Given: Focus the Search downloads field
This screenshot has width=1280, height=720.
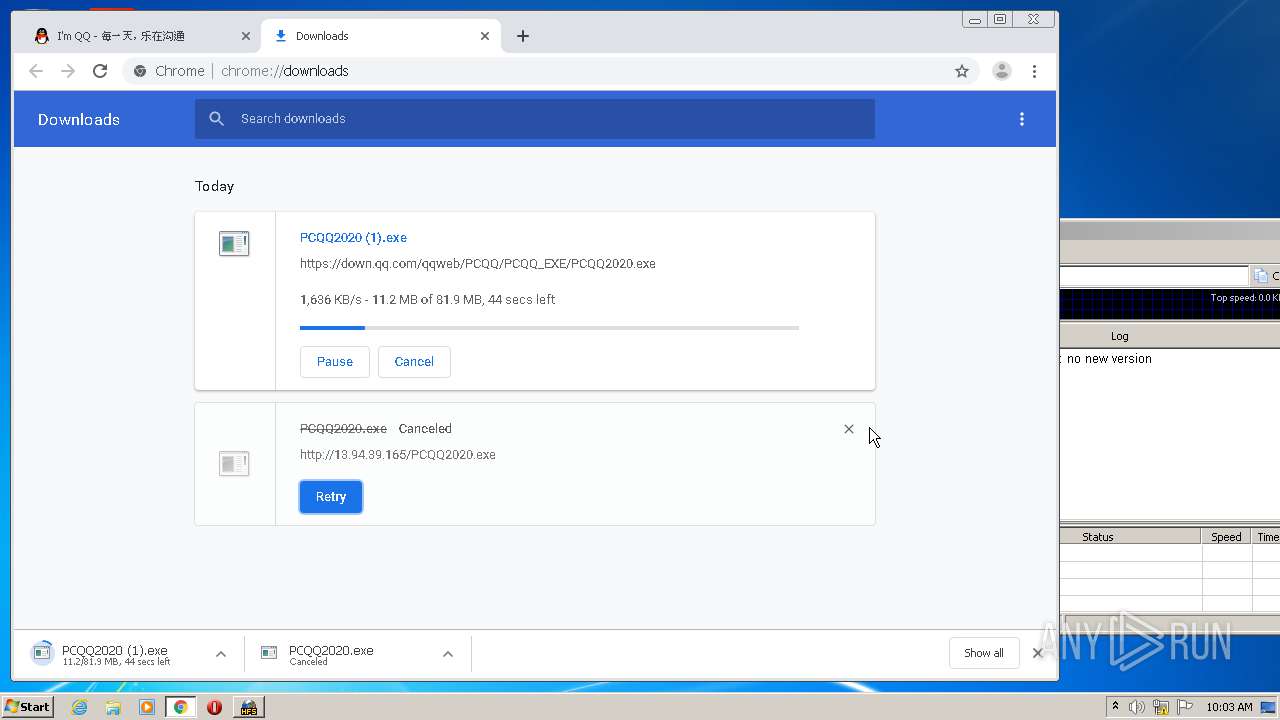Looking at the screenshot, I should click(x=535, y=119).
